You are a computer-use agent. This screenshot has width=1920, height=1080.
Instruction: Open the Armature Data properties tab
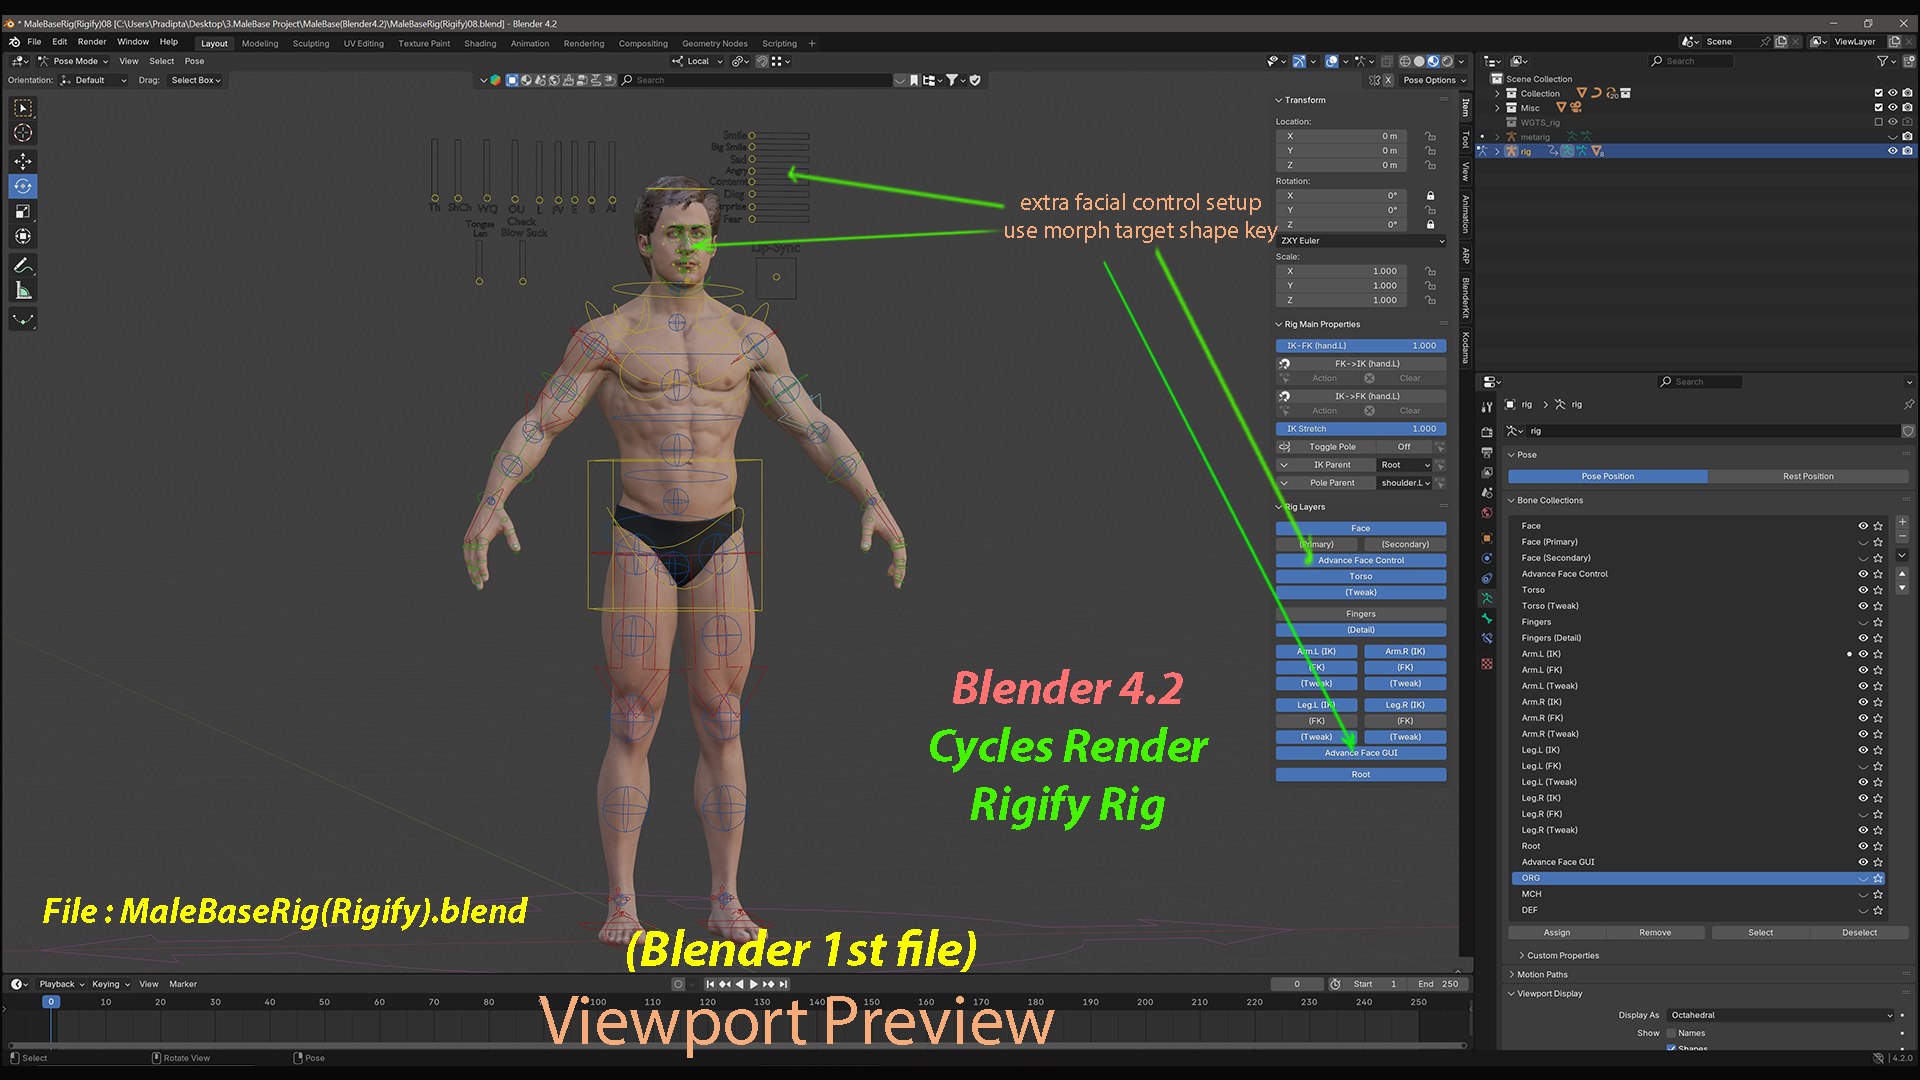click(1487, 598)
